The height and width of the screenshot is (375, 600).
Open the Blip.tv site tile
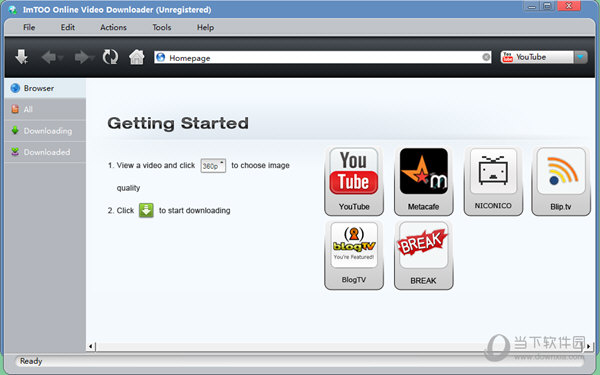point(561,181)
